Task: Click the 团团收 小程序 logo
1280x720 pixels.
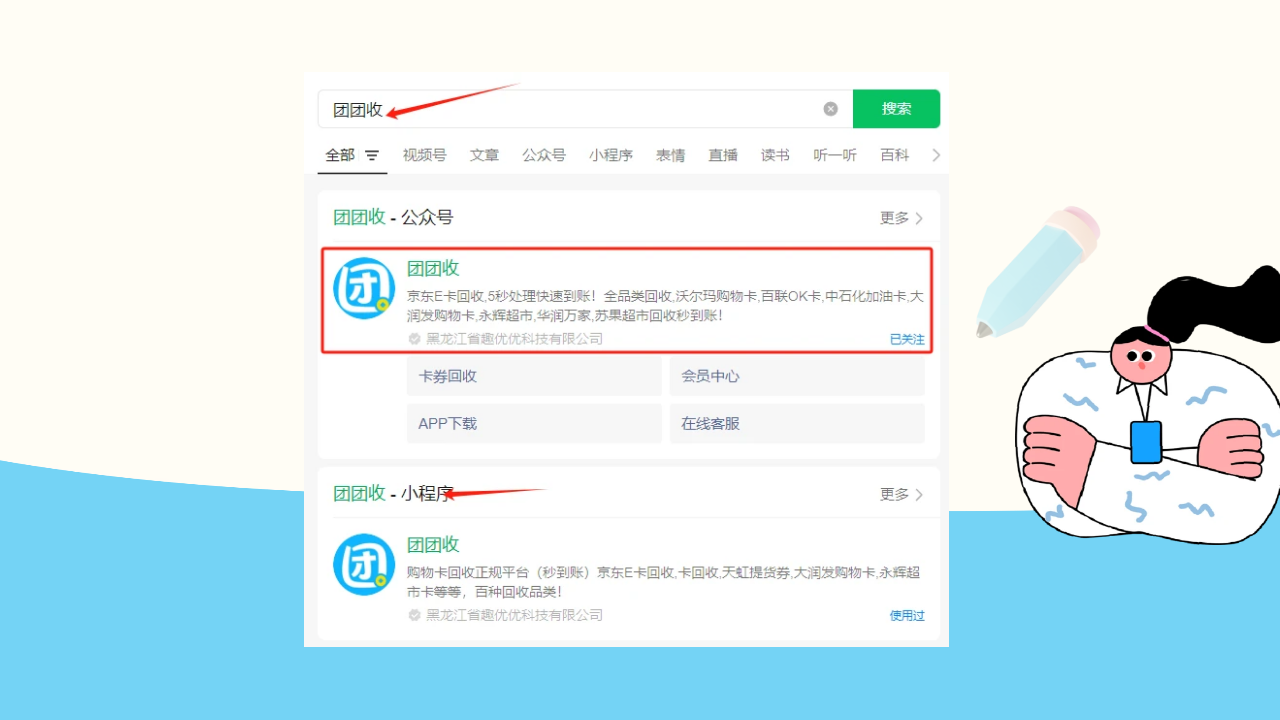Action: tap(364, 564)
